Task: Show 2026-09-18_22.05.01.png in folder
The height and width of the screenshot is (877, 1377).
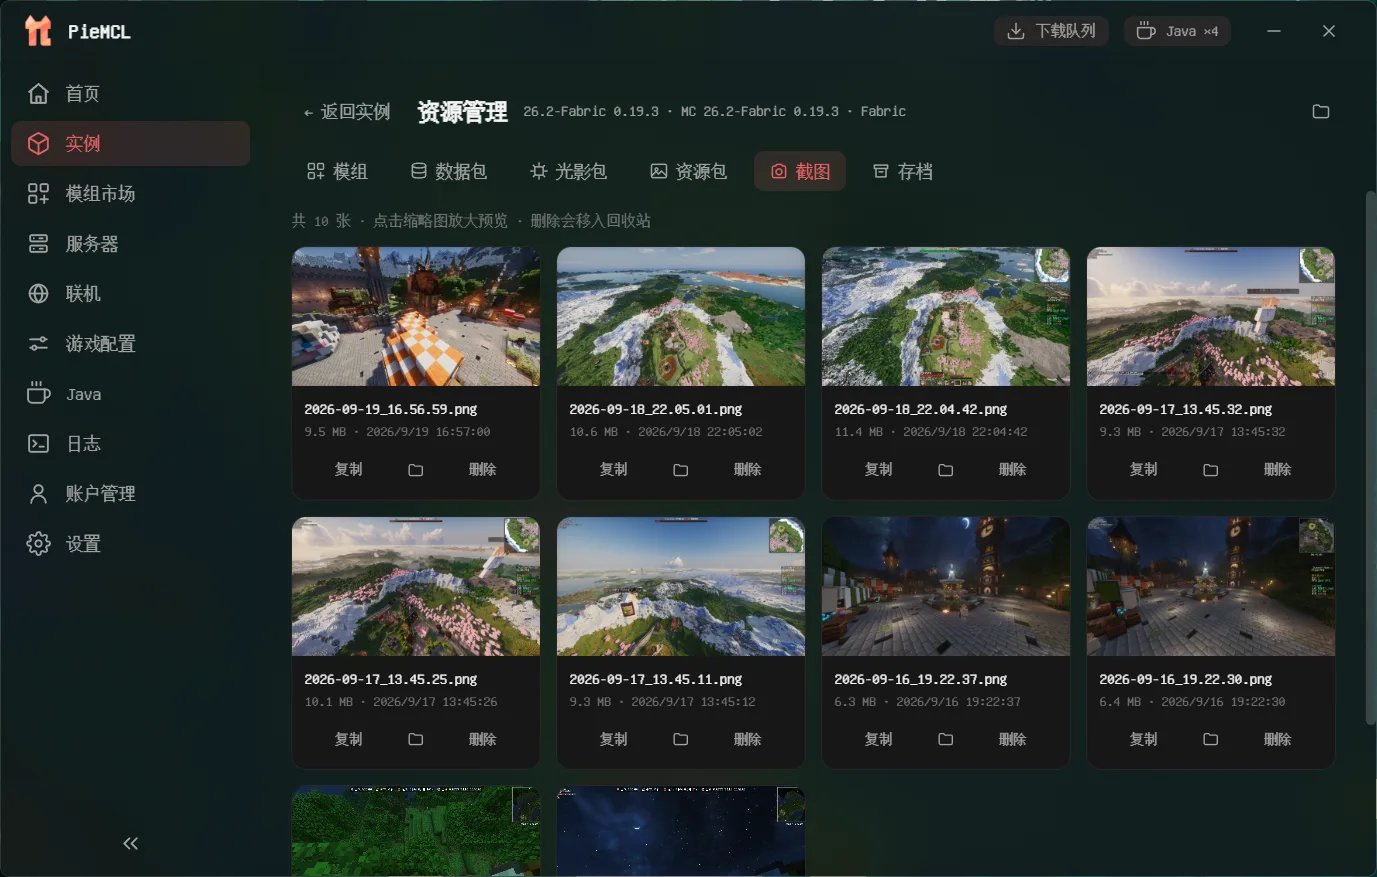Action: (681, 470)
